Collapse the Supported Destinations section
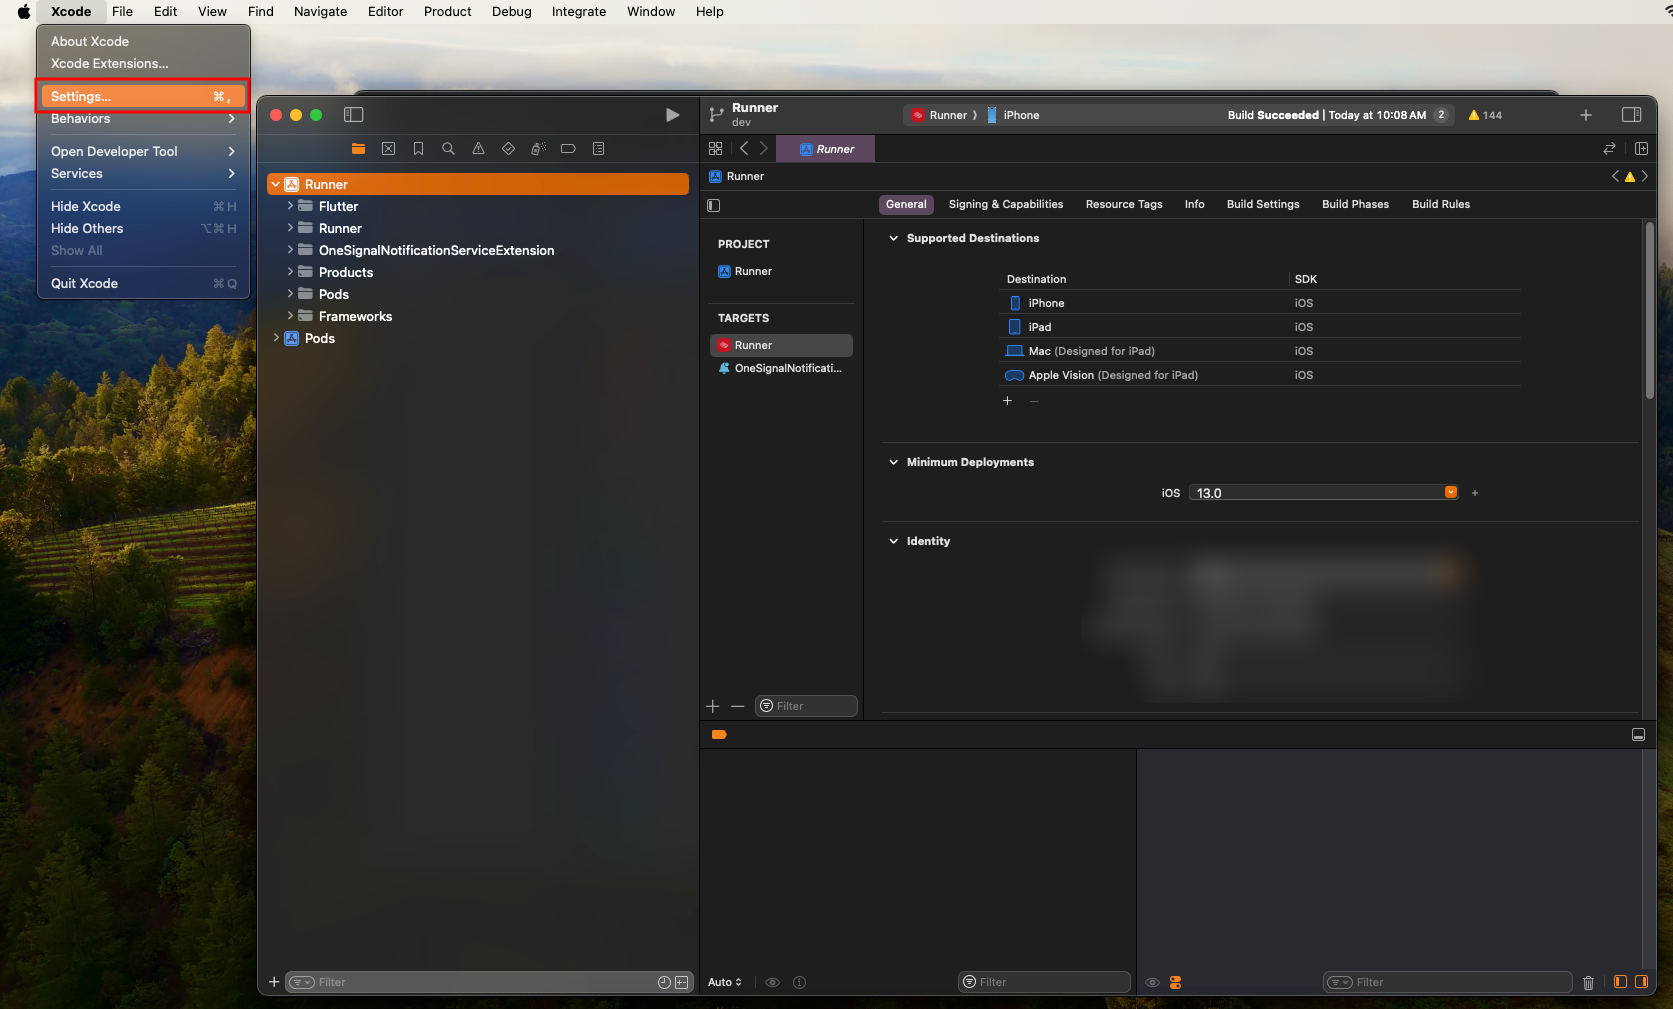The image size is (1673, 1009). 893,238
